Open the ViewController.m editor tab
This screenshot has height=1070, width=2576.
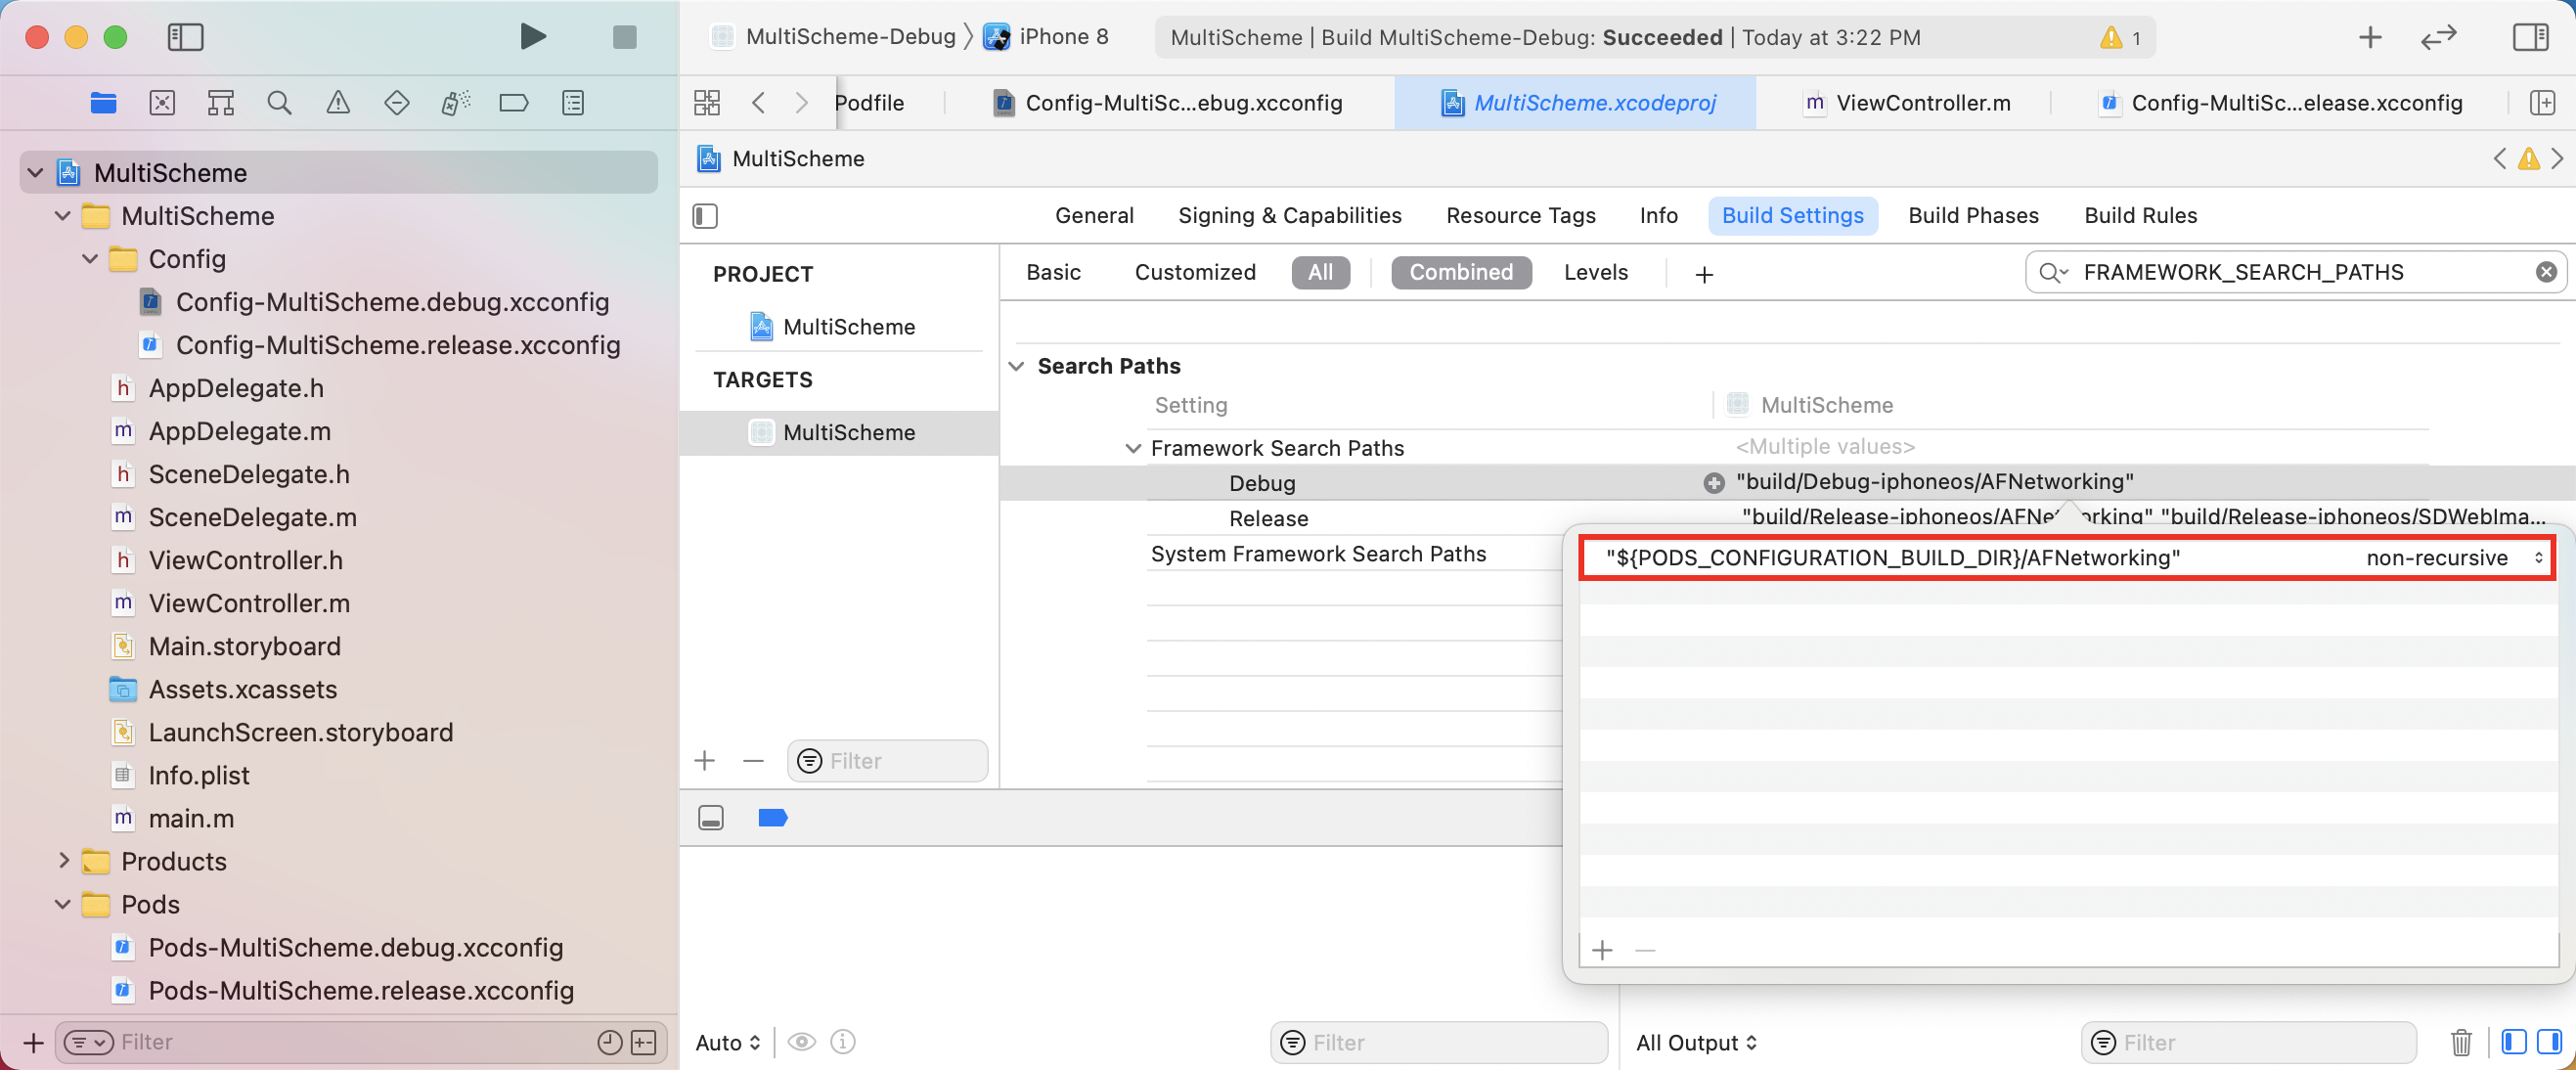pos(1921,103)
